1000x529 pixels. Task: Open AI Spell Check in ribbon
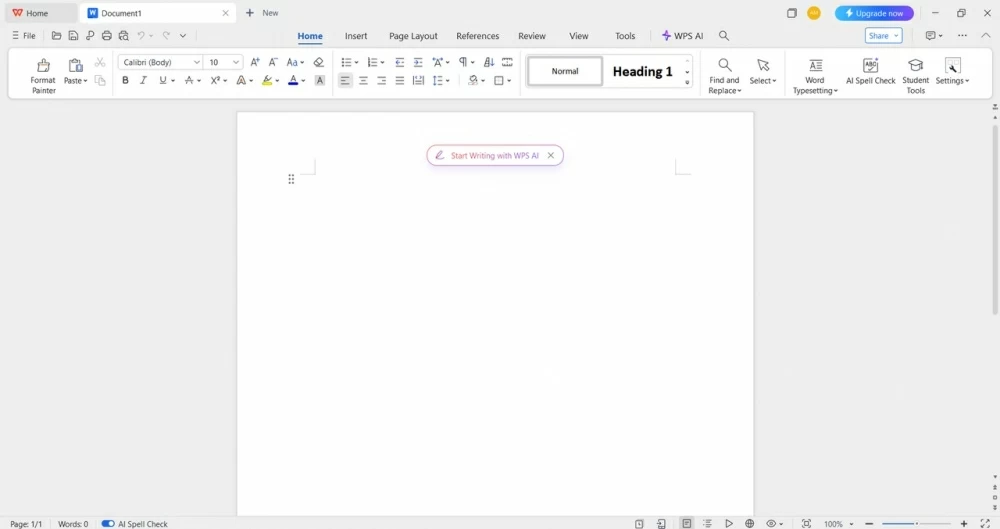pos(870,71)
